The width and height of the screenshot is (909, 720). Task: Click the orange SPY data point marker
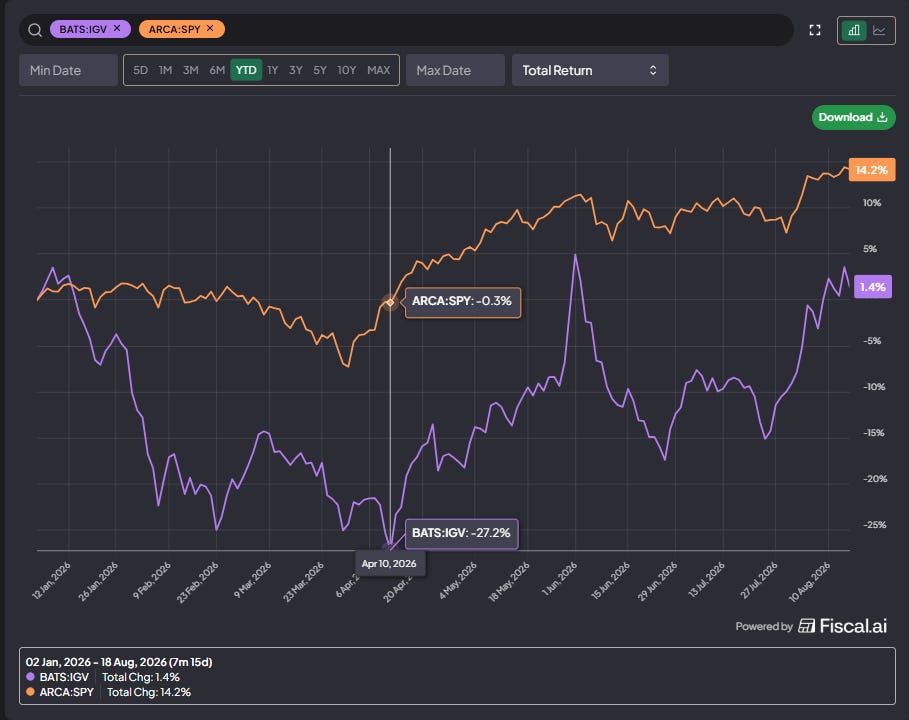point(390,302)
